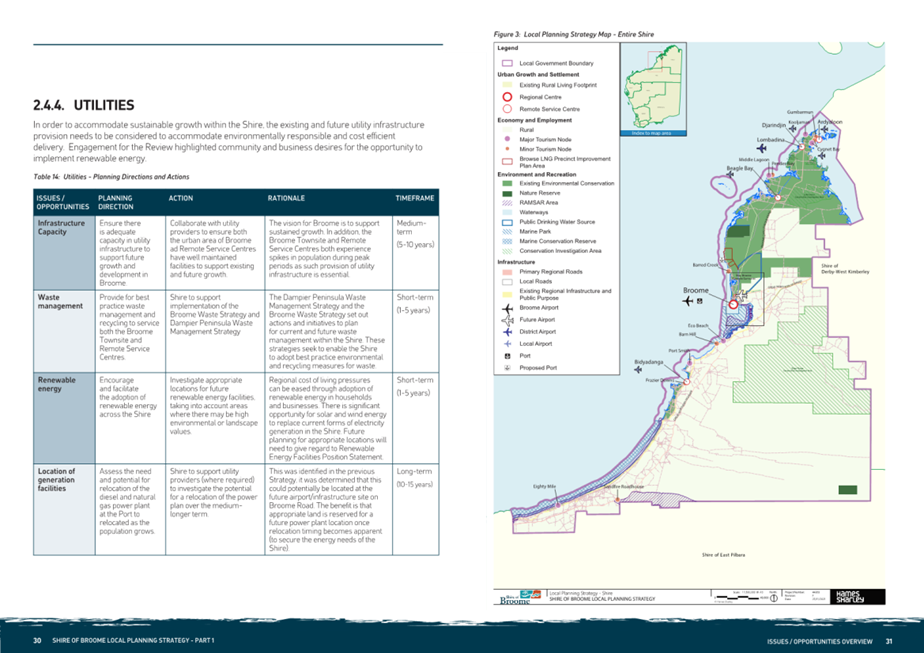
Task: Click the Western Australia index map thumbnail
Action: 654,89
